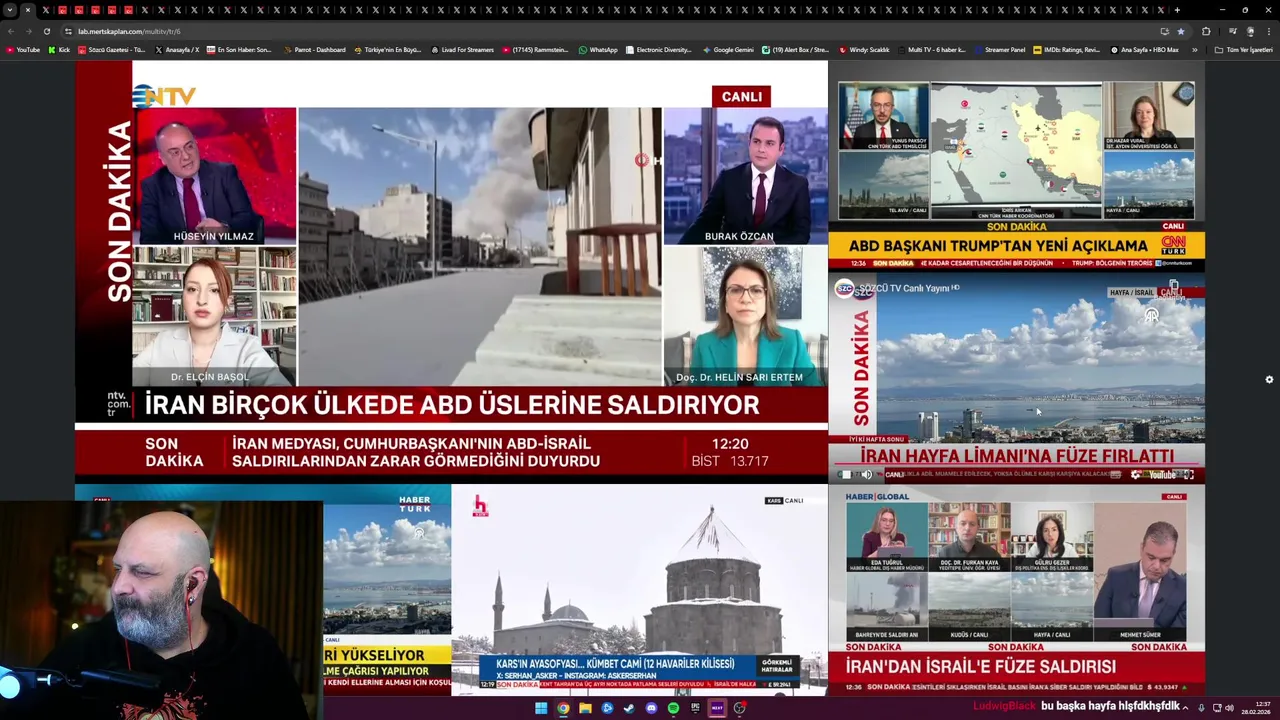Click the YouTube bookmark

23,49
